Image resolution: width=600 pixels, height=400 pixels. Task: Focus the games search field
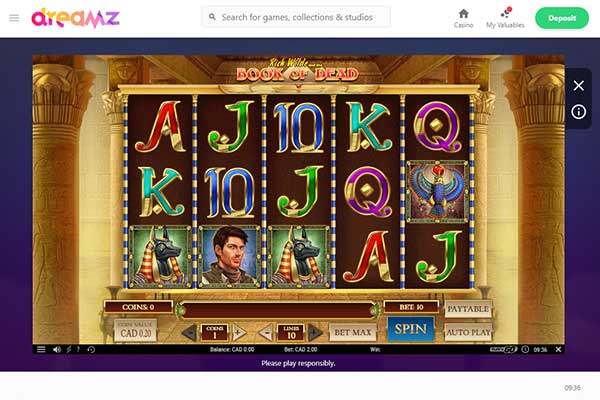[x=297, y=17]
